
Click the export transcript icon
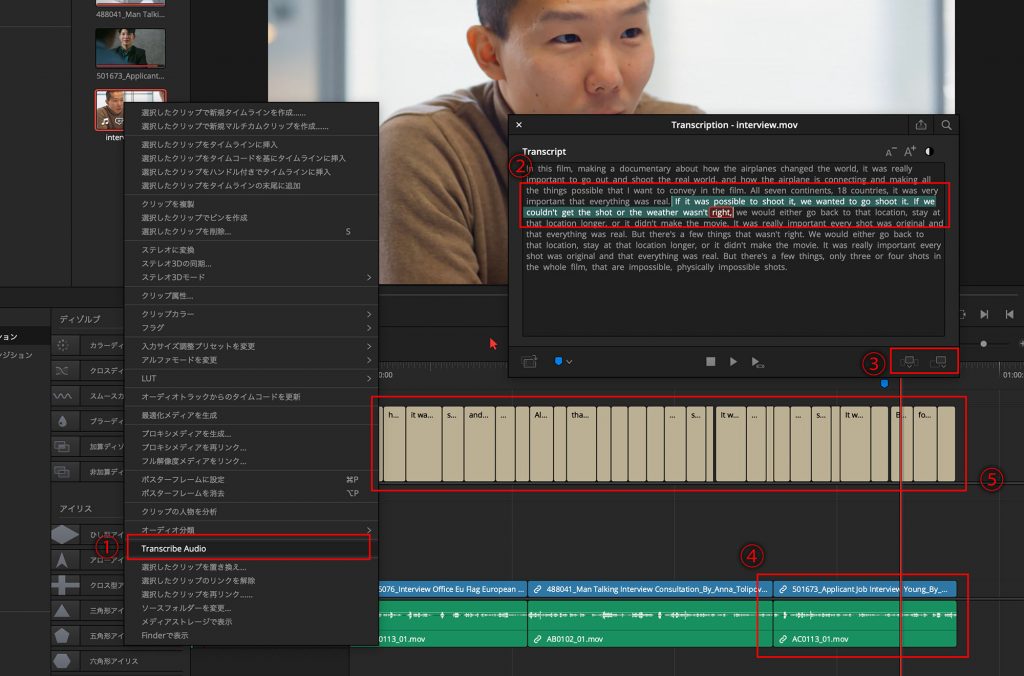[921, 125]
